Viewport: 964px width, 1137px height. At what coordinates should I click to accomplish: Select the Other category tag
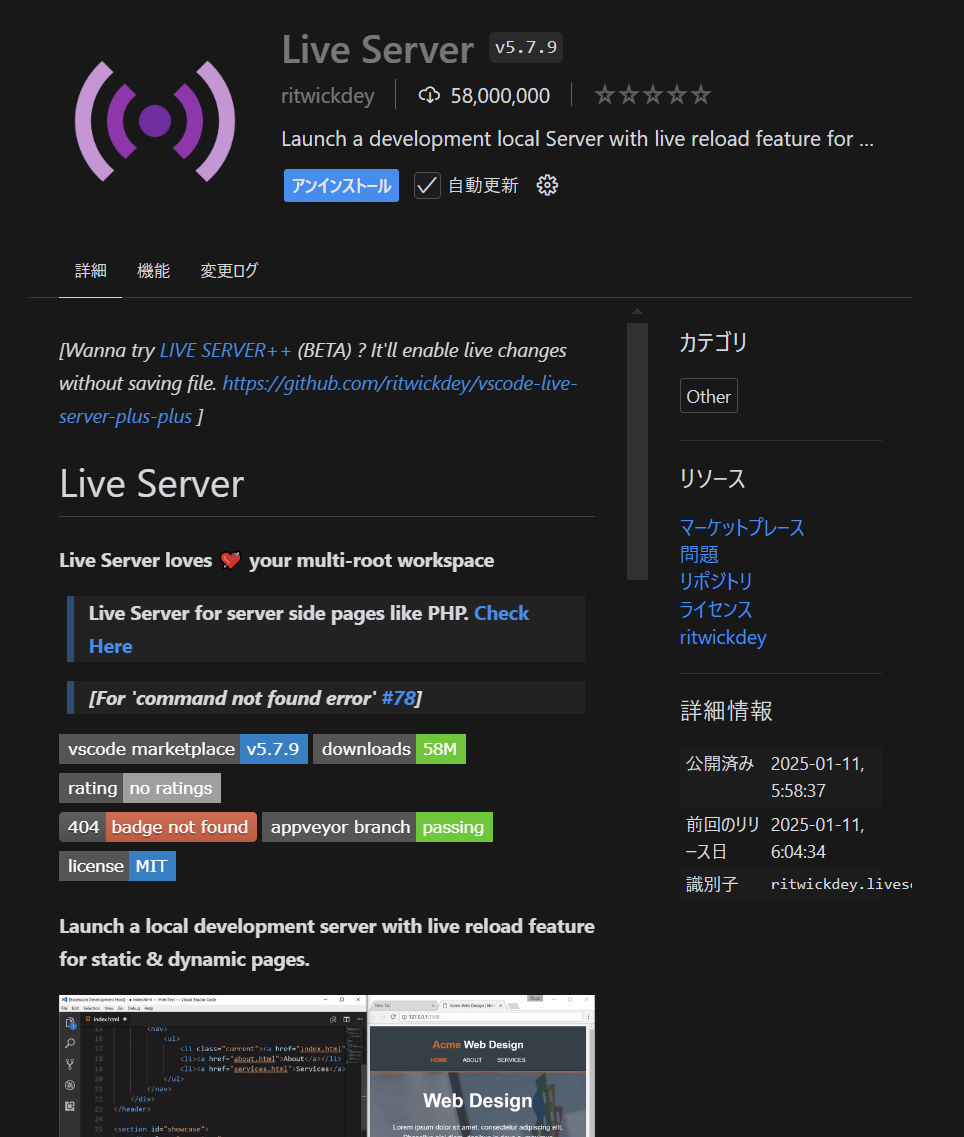point(709,396)
